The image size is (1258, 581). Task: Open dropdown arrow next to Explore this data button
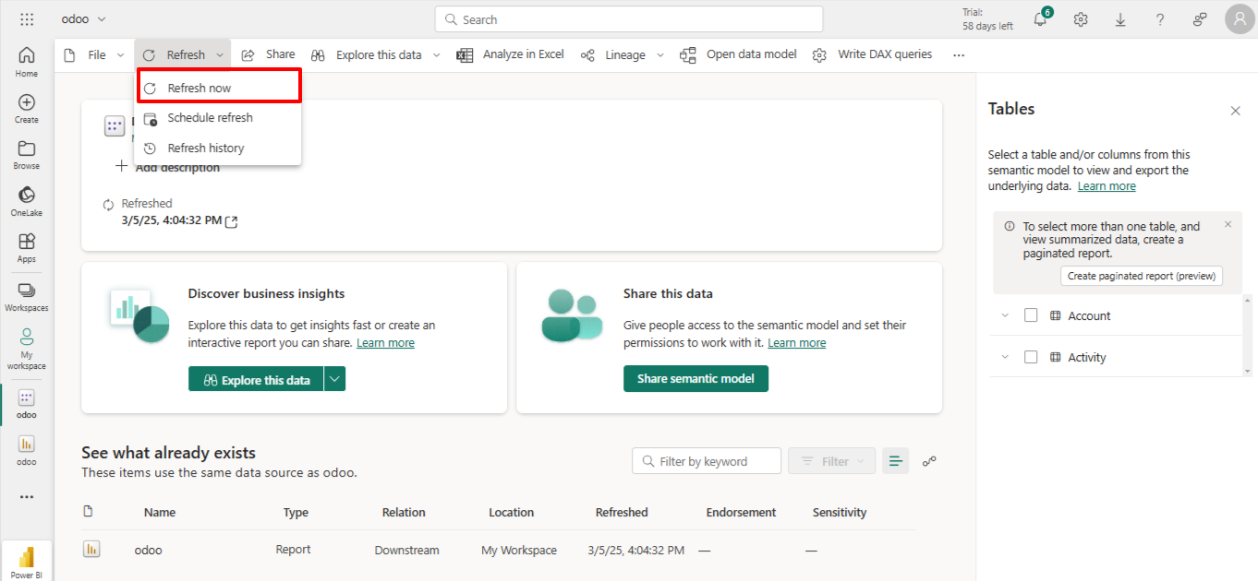(x=335, y=379)
